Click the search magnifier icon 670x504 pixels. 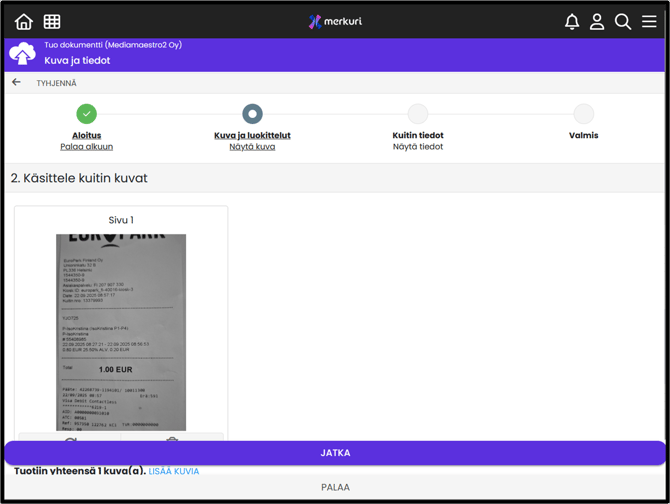[x=623, y=21]
